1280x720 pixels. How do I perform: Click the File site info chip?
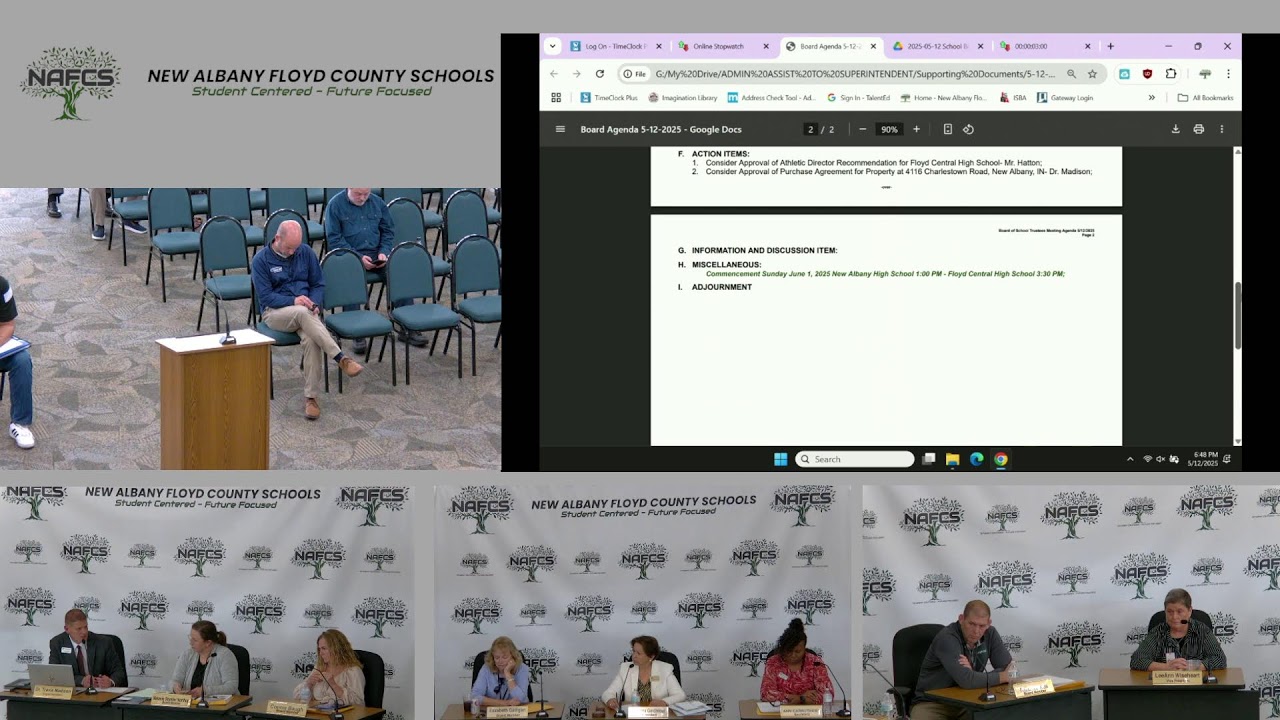[634, 74]
